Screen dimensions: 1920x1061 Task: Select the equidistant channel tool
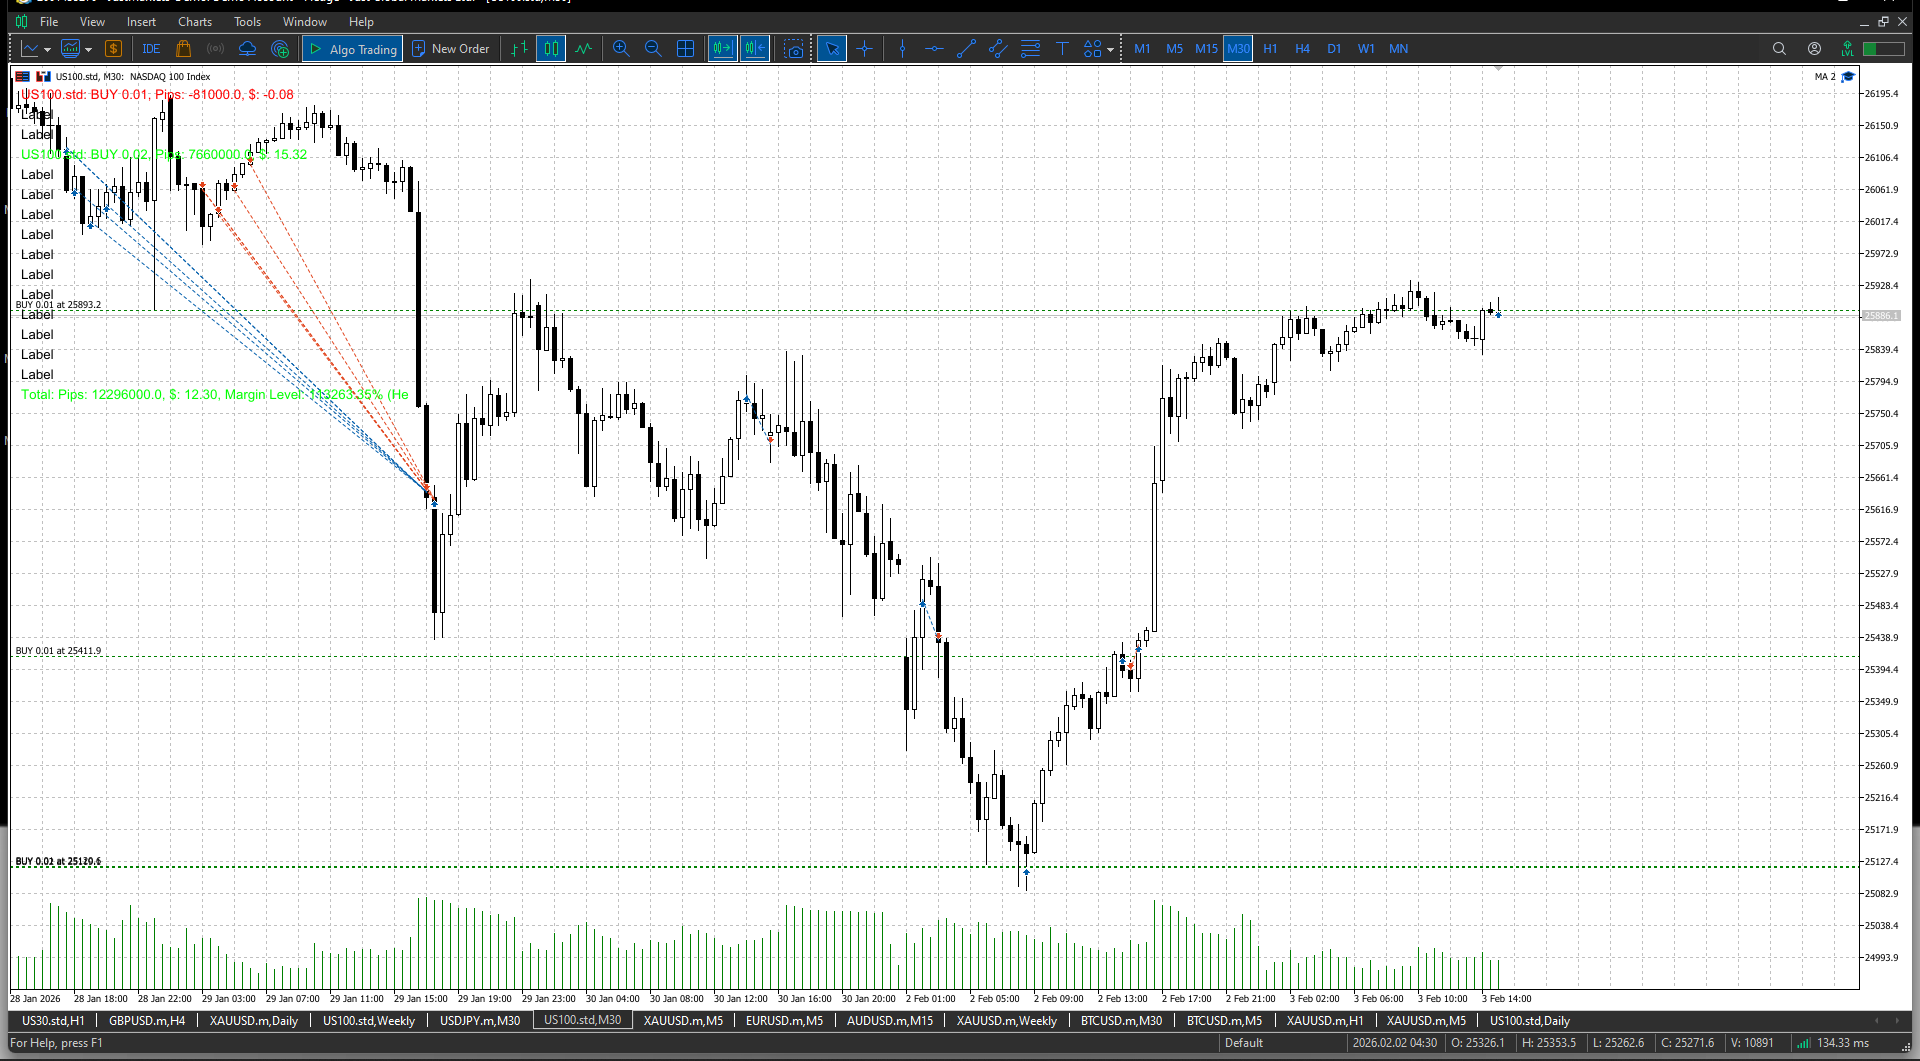click(998, 49)
